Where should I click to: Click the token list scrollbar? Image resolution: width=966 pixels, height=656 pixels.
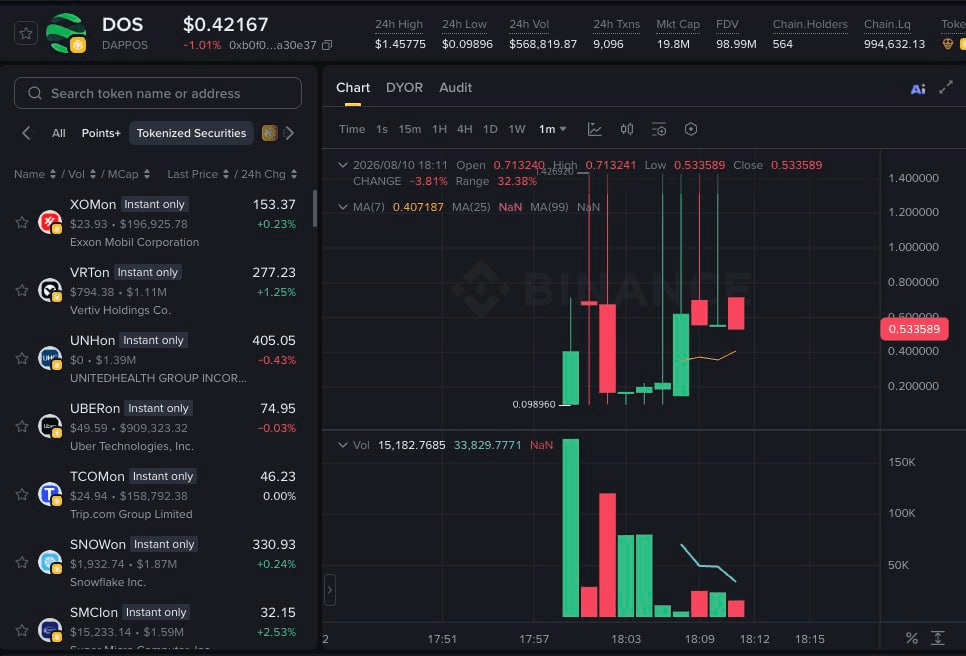(x=315, y=208)
